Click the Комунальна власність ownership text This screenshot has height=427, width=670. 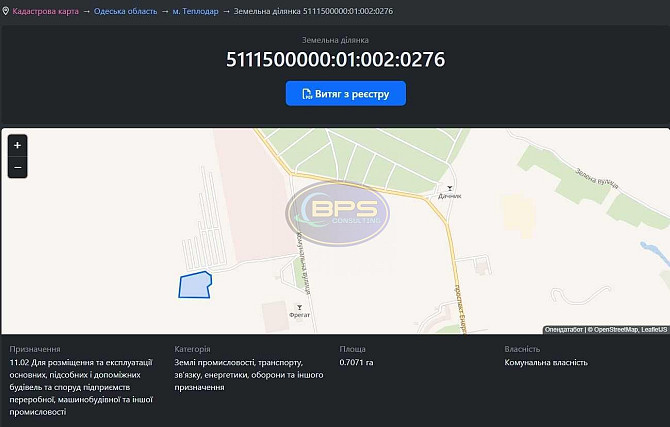click(546, 390)
